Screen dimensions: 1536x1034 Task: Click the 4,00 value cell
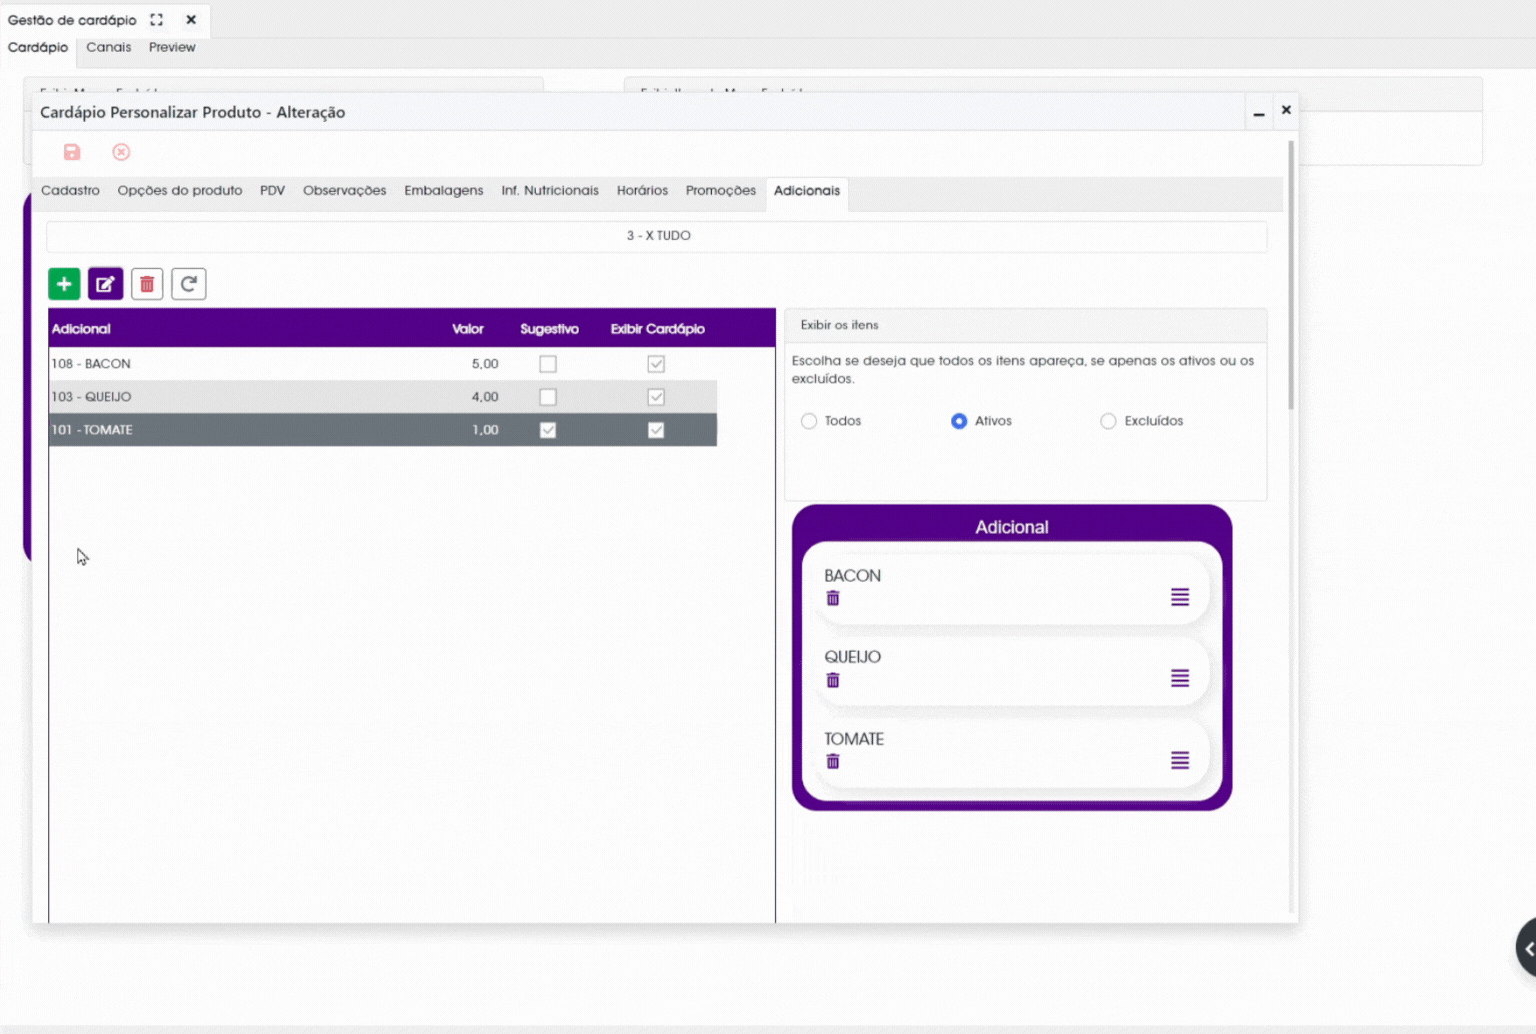tap(485, 397)
